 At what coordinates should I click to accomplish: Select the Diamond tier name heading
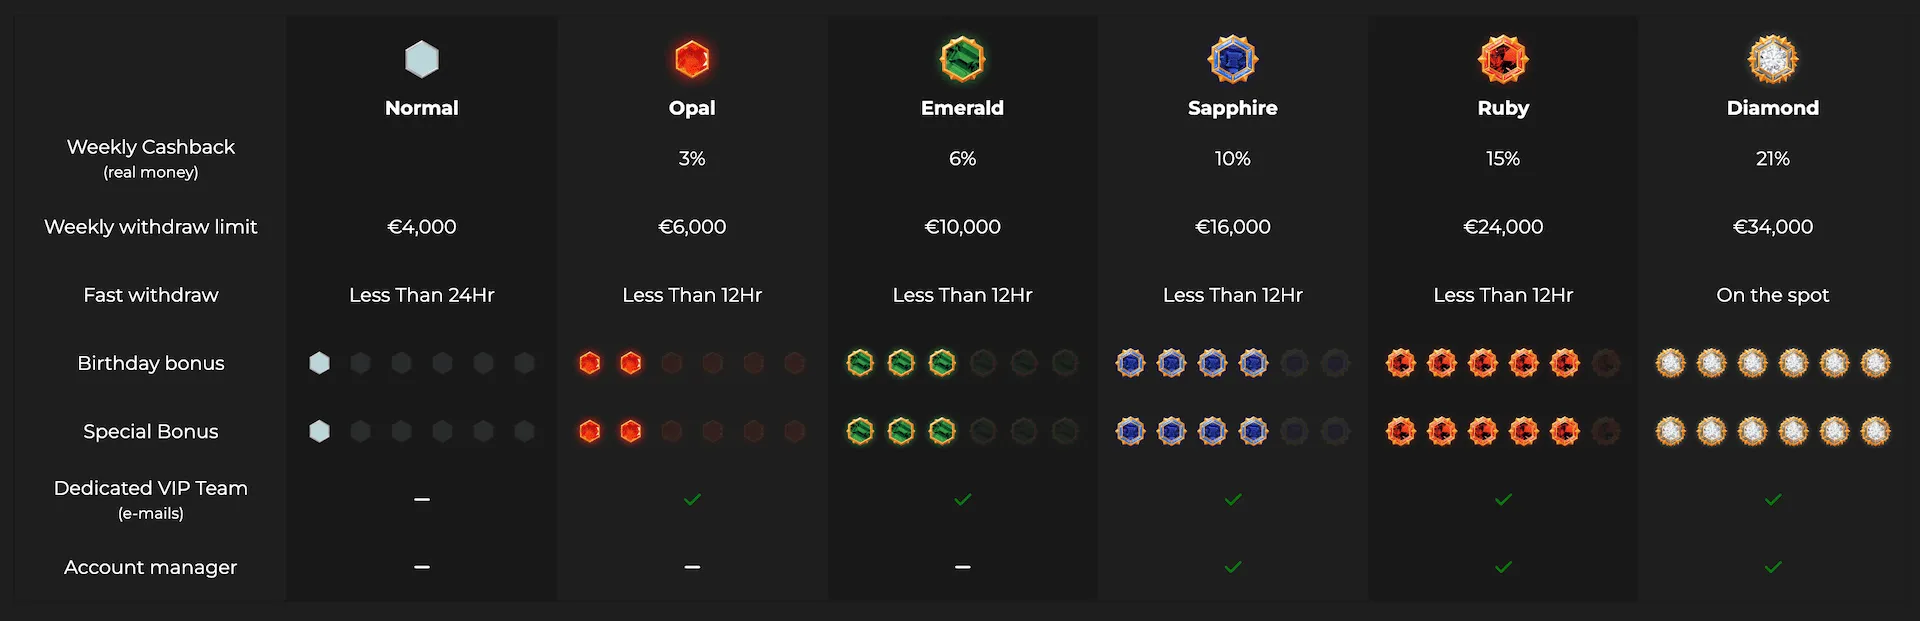pyautogui.click(x=1773, y=108)
